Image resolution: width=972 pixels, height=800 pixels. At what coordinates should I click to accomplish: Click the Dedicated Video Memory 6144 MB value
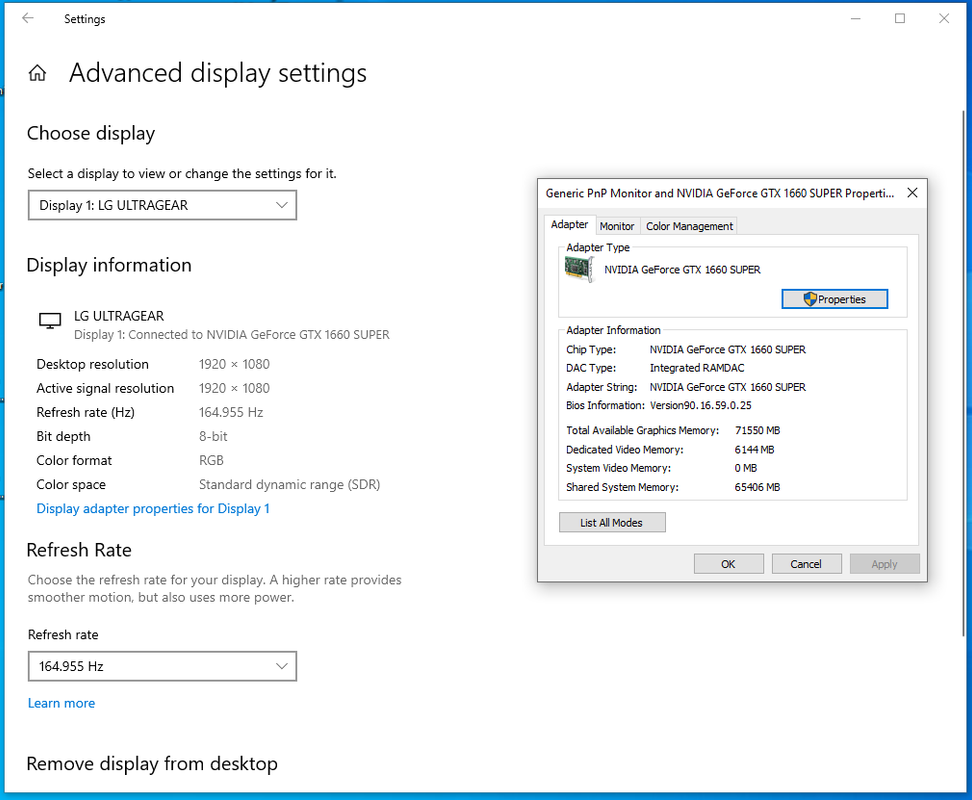pos(754,449)
